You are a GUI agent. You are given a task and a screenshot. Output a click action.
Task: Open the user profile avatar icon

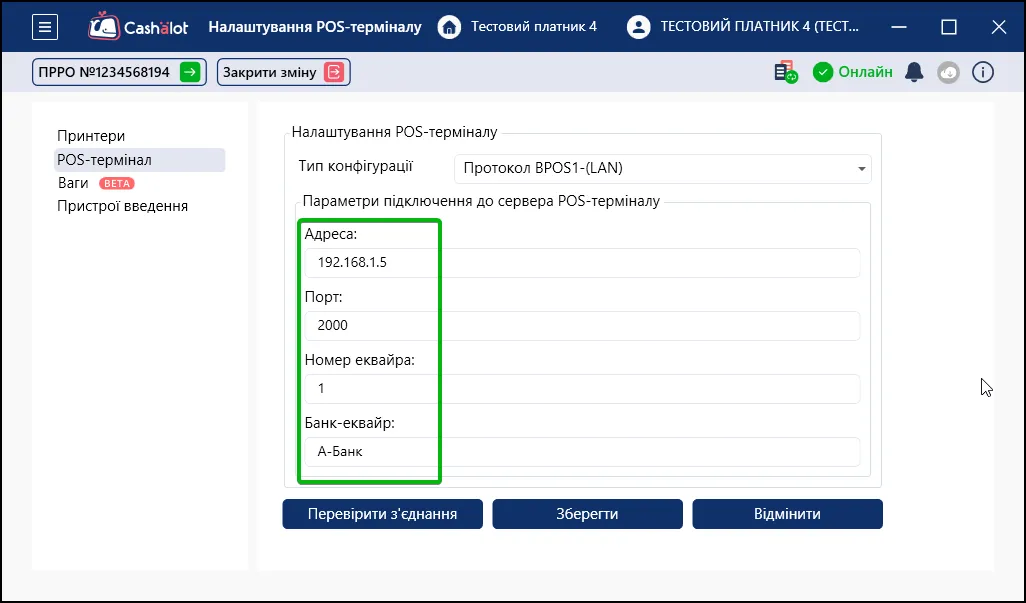pos(638,27)
